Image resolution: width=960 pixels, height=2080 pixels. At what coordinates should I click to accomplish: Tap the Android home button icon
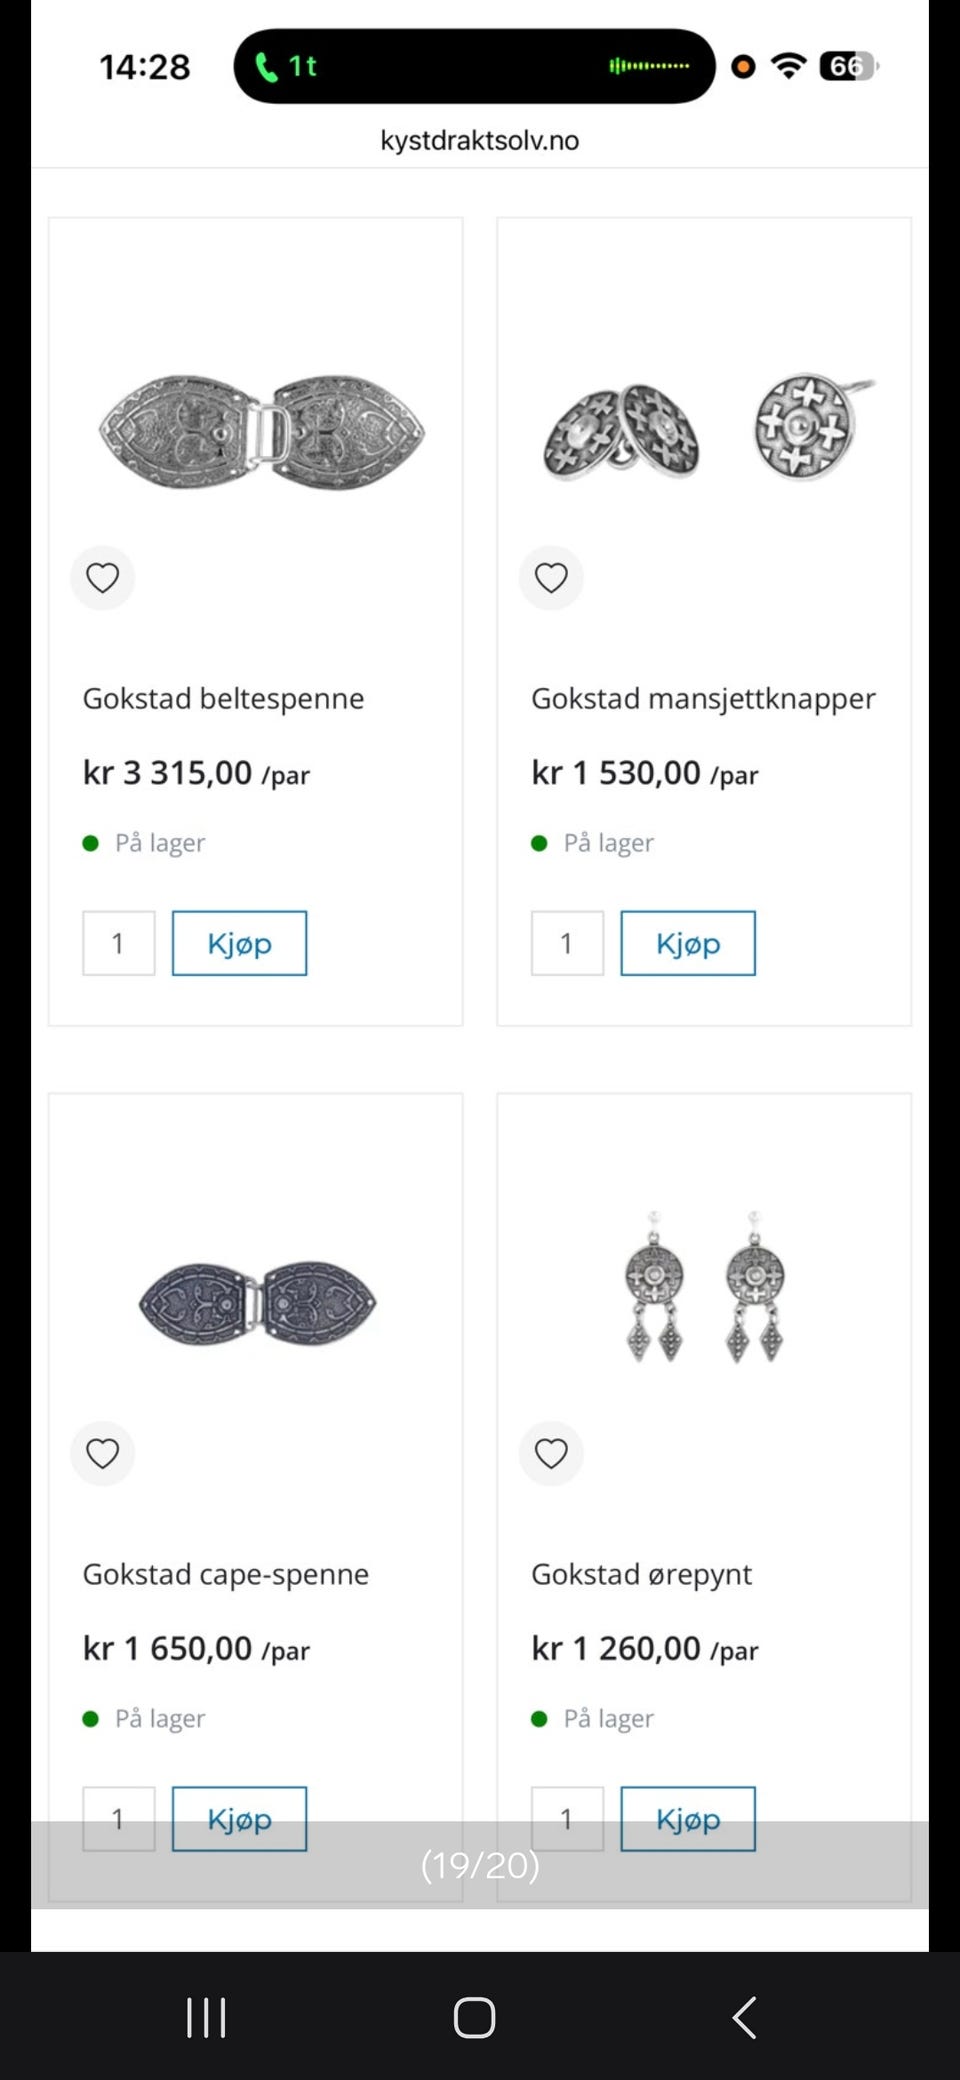(474, 2017)
